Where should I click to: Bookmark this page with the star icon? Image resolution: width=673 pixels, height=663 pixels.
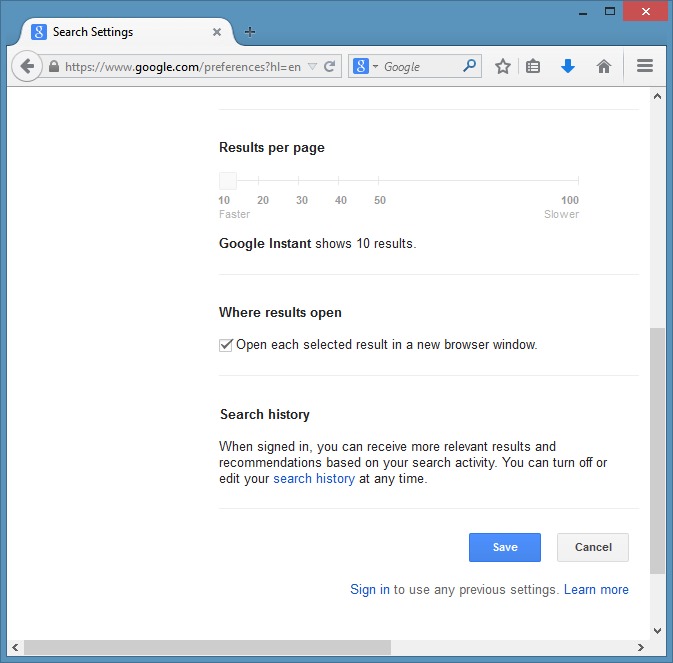pyautogui.click(x=503, y=67)
